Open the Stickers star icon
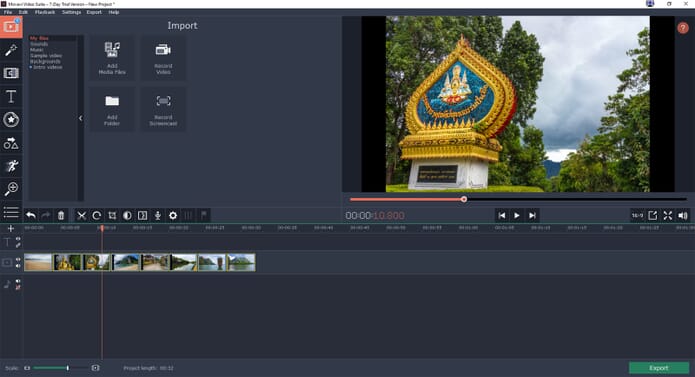The image size is (695, 377). [11, 120]
